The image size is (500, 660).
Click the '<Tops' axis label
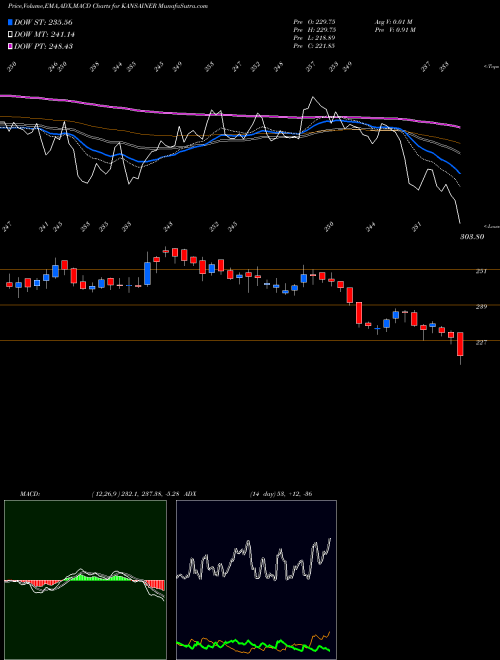click(x=491, y=67)
